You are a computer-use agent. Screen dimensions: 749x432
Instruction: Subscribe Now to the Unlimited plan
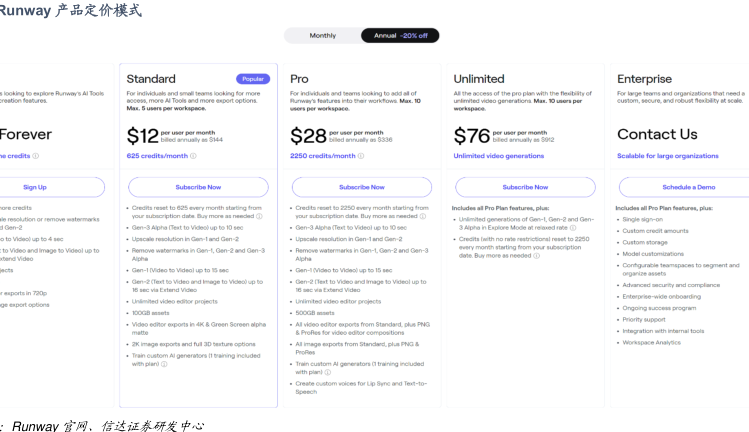coord(525,187)
